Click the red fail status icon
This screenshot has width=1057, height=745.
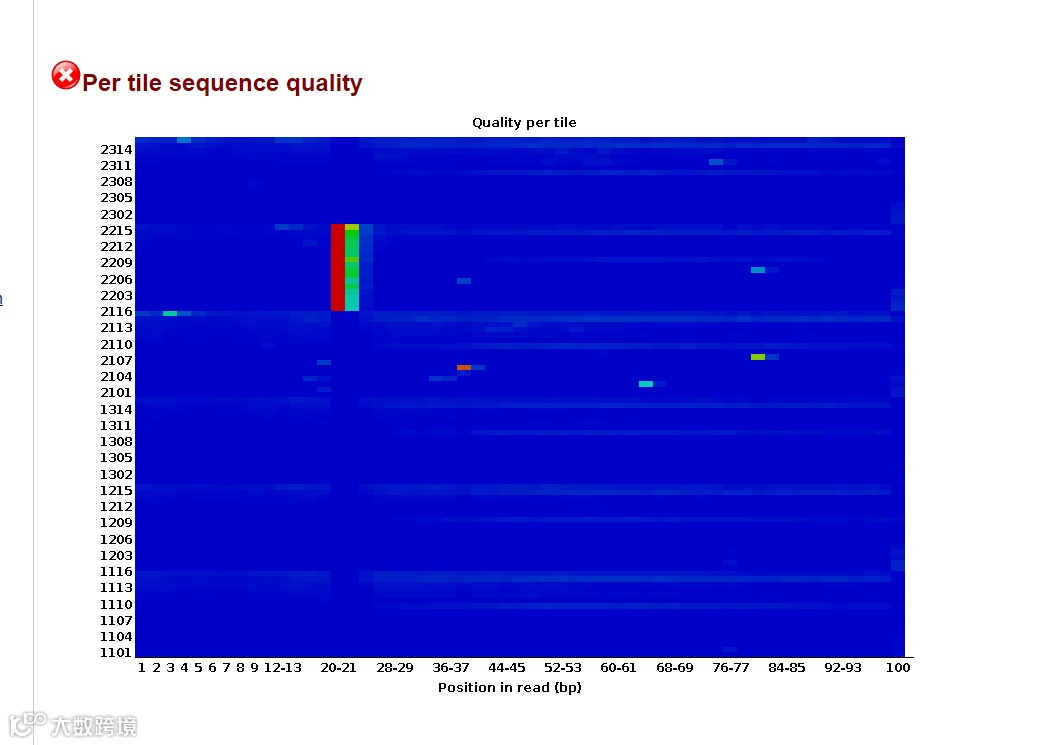[65, 76]
